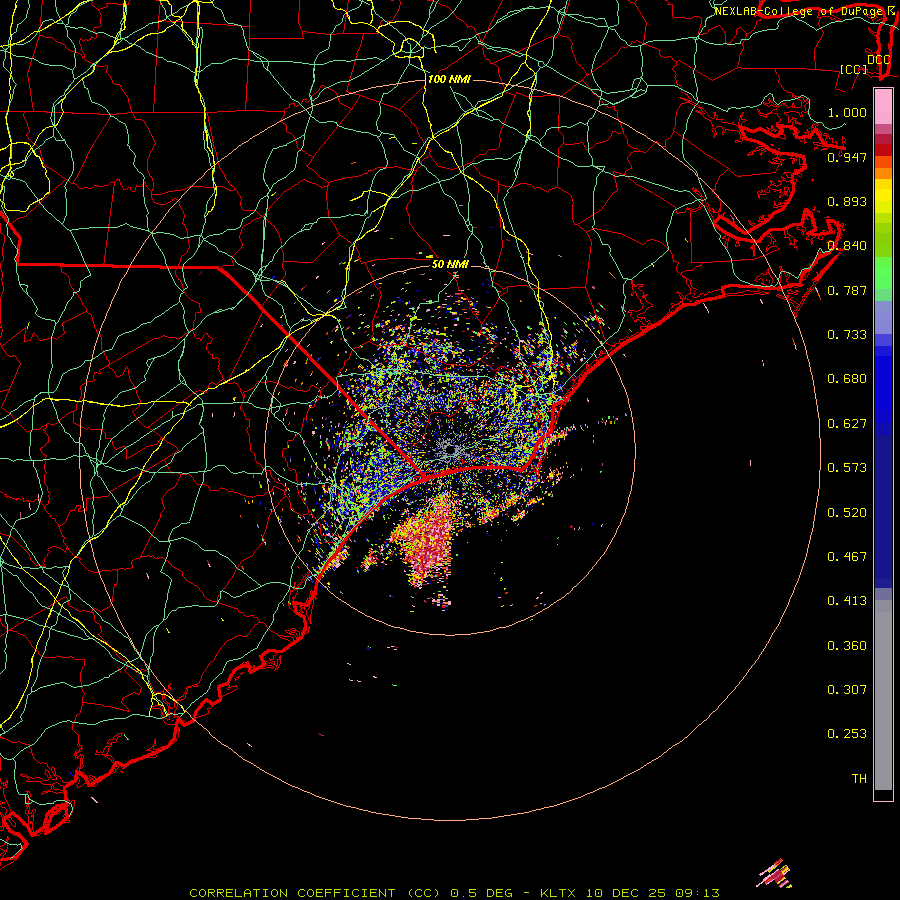Click the 0.680 scale value
Viewport: 900px width, 900px height.
coord(847,379)
